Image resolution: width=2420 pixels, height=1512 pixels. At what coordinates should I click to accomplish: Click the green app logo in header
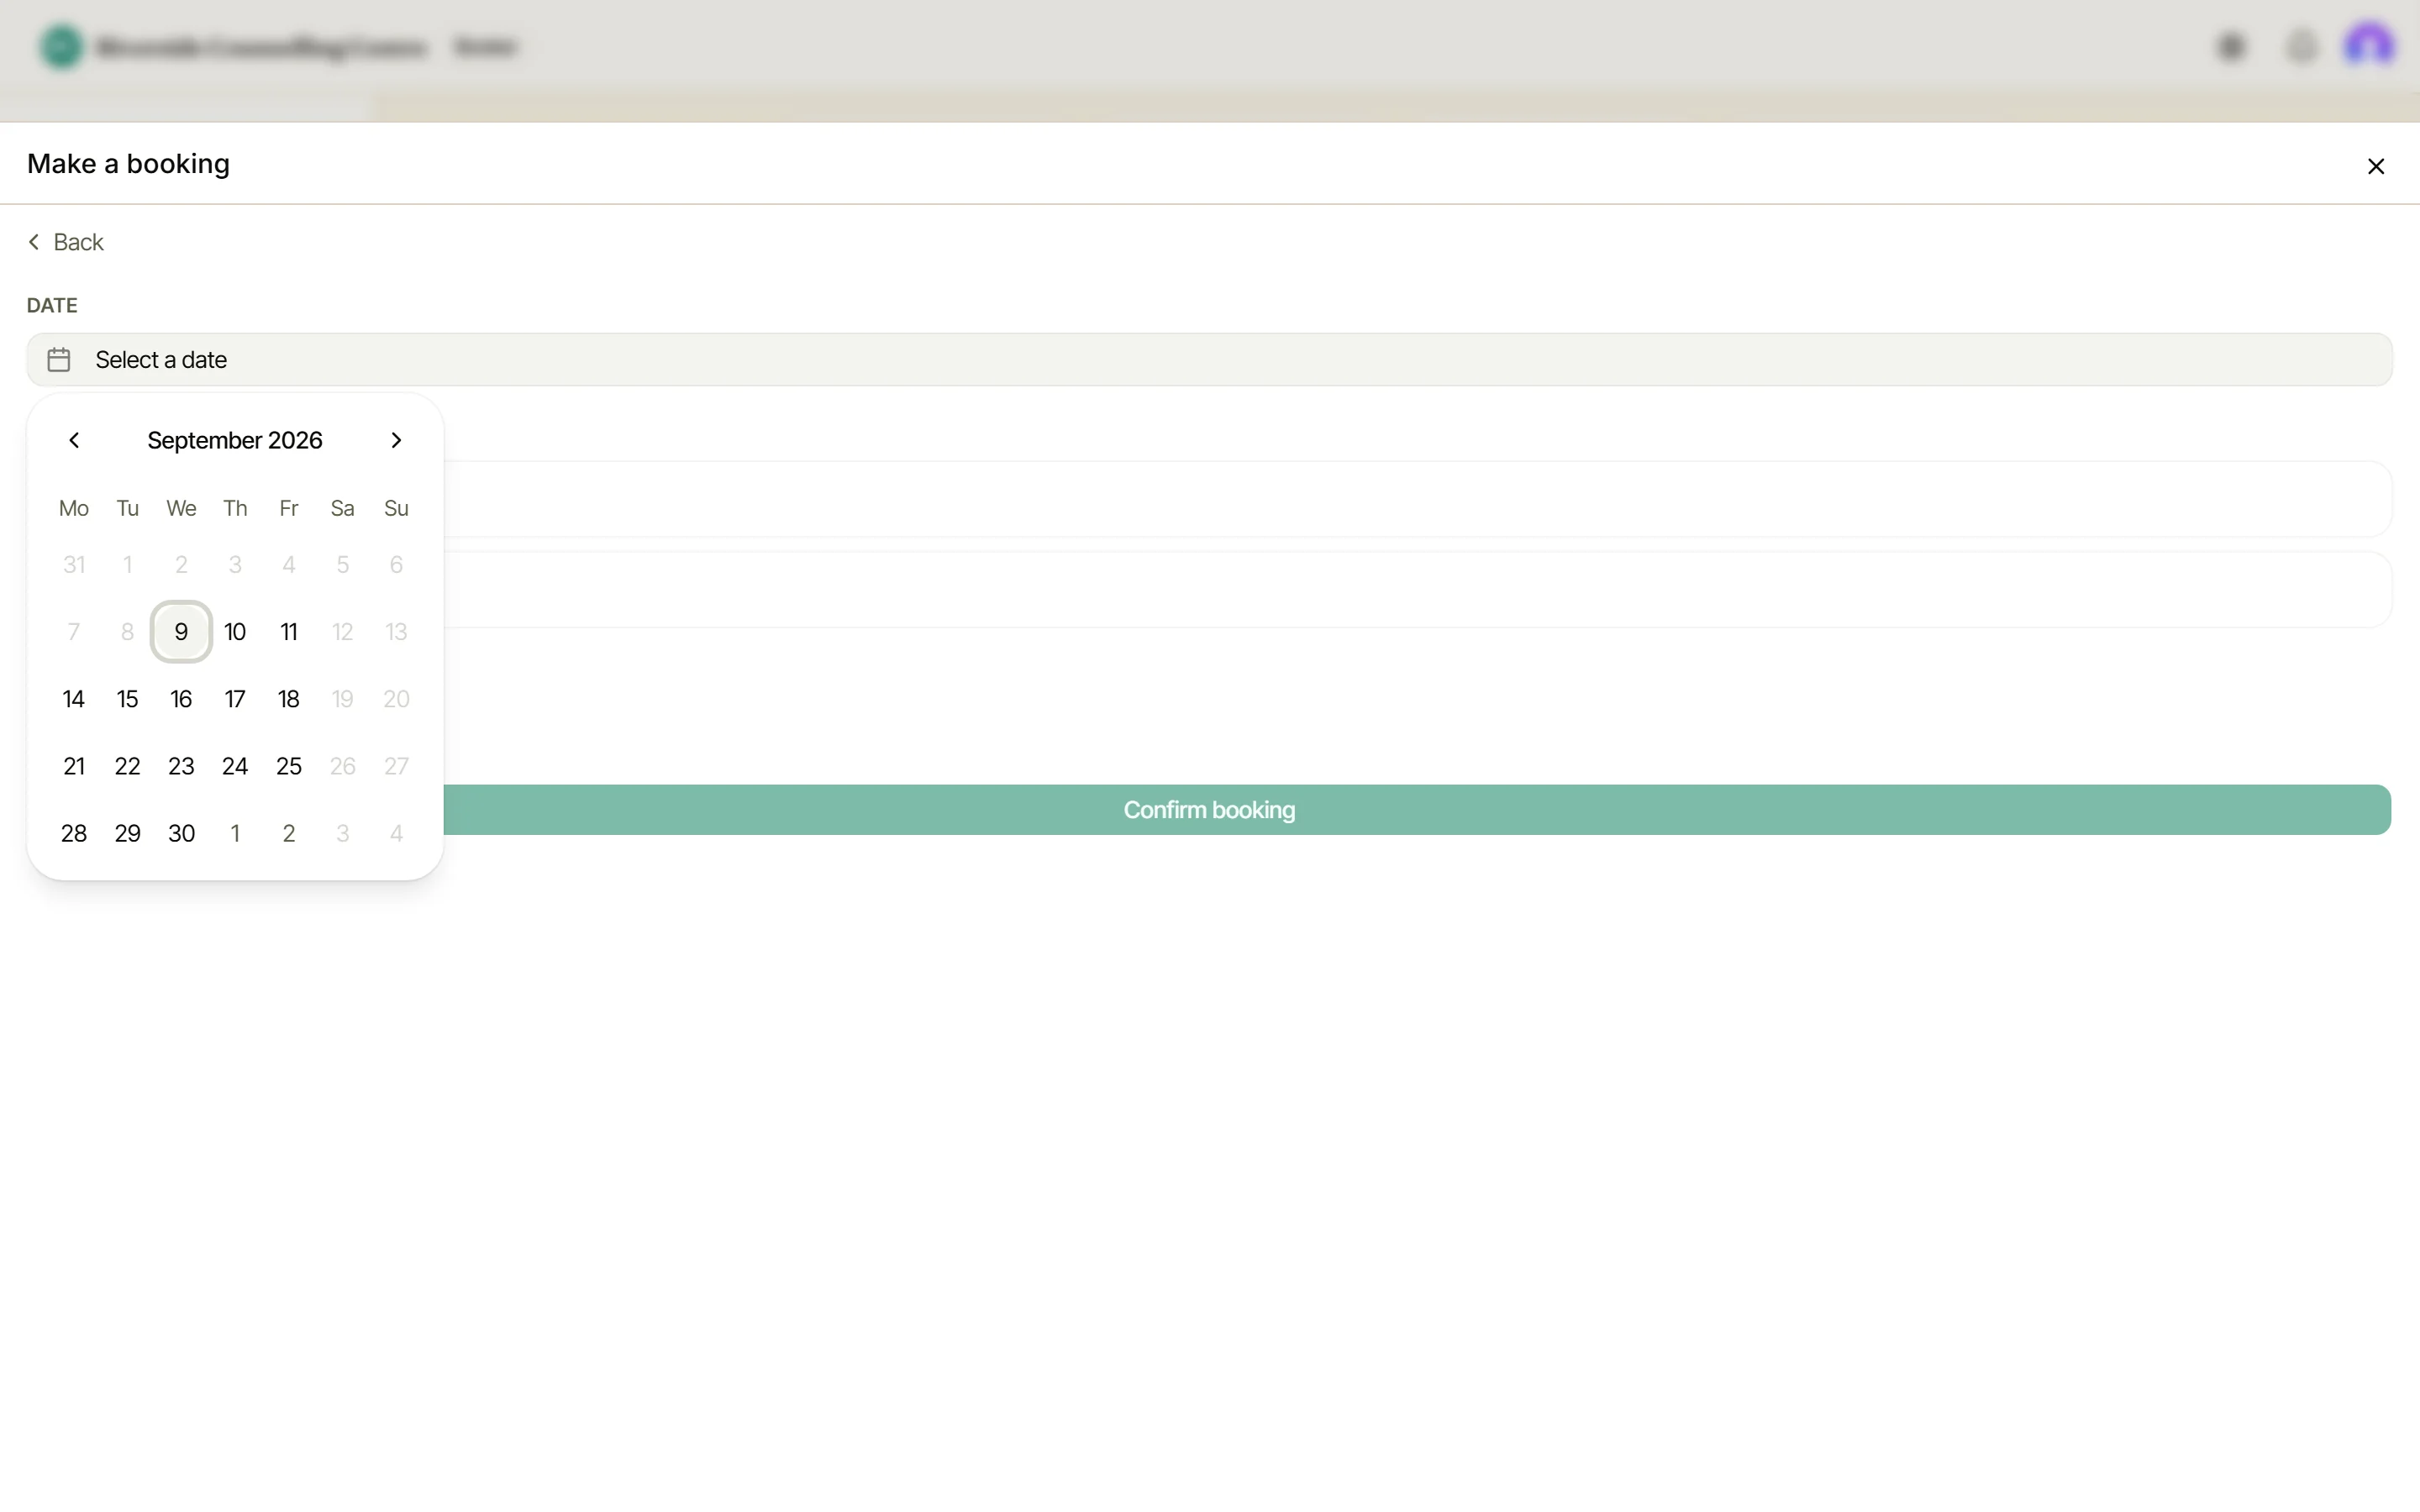click(61, 46)
